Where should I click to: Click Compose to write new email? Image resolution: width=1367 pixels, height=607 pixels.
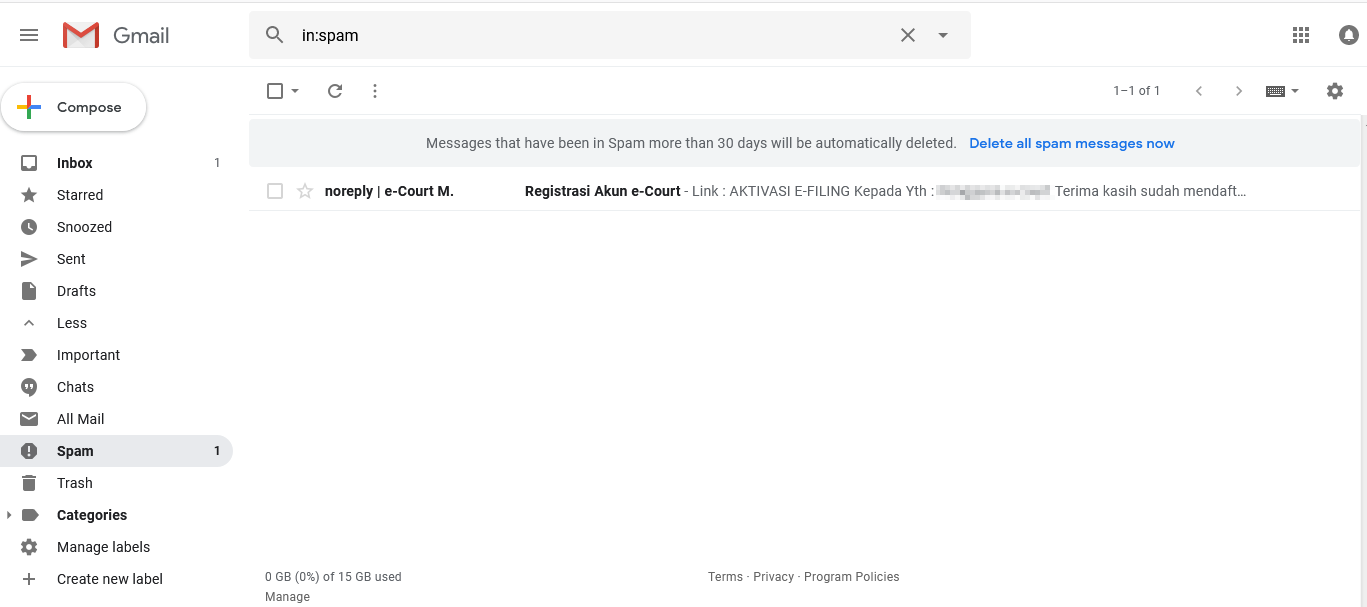pyautogui.click(x=74, y=107)
